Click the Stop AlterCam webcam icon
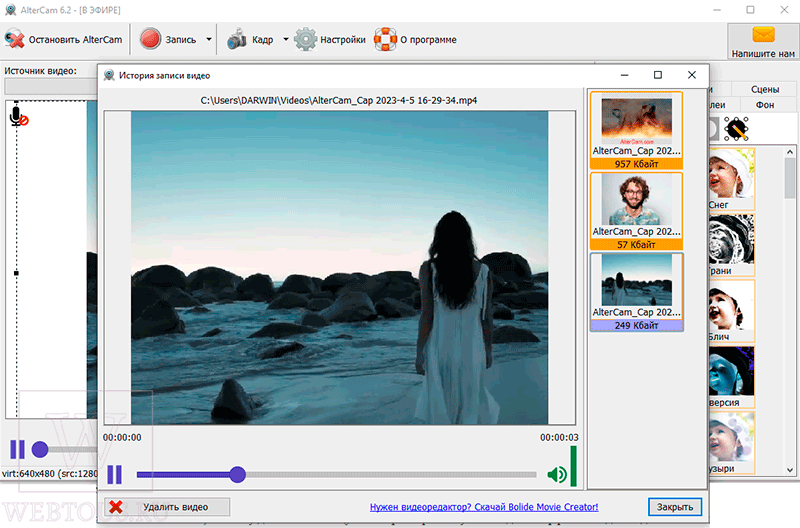This screenshot has width=800, height=528. (15, 39)
